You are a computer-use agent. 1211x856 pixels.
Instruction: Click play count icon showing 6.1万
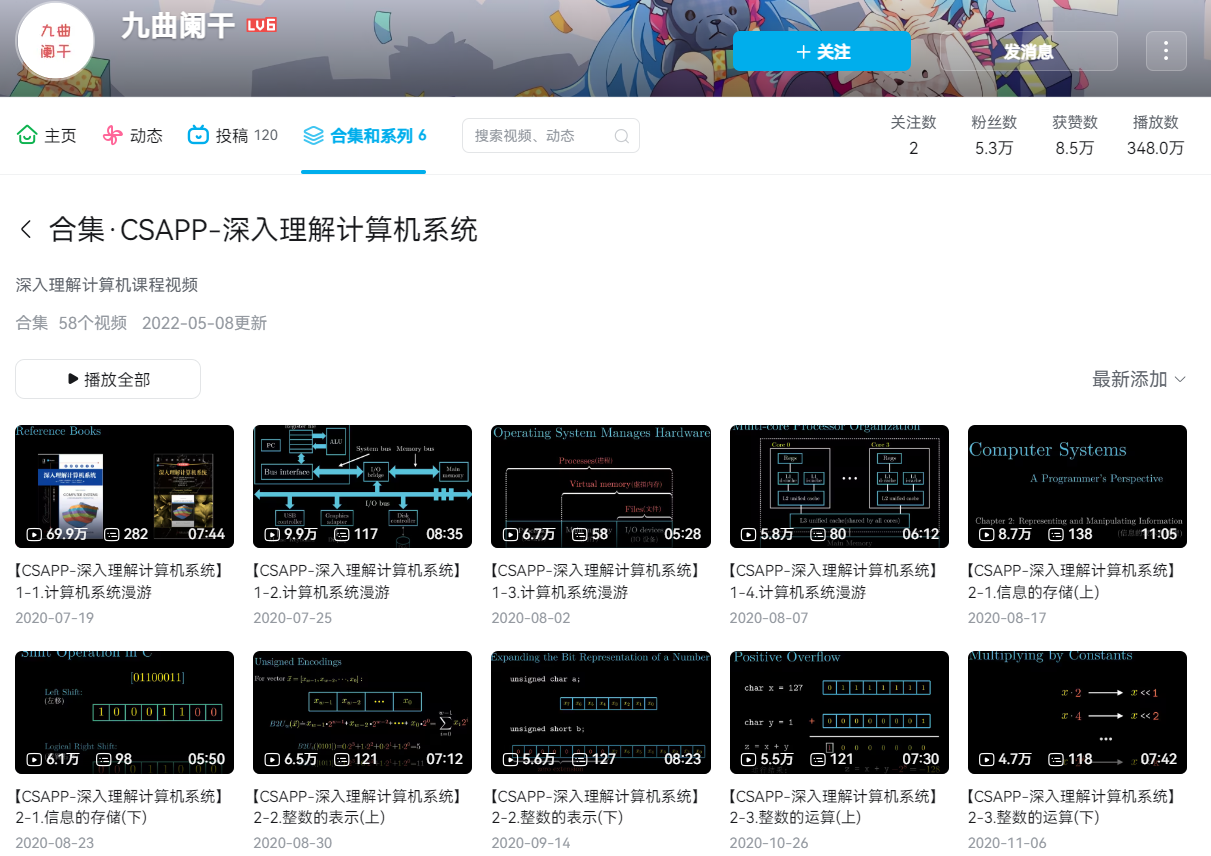click(34, 760)
